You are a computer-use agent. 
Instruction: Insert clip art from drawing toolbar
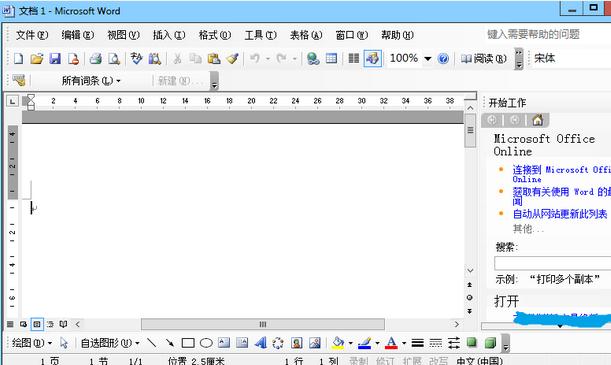297,343
